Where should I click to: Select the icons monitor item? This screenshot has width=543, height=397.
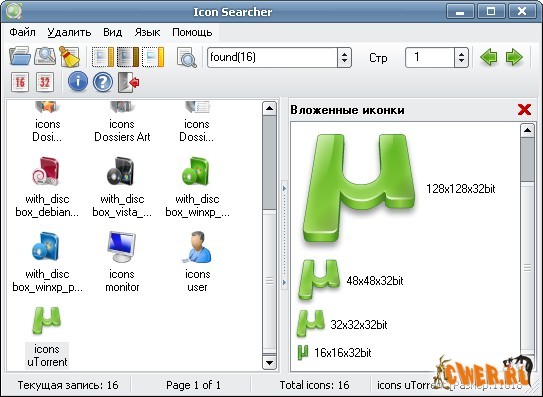[122, 262]
